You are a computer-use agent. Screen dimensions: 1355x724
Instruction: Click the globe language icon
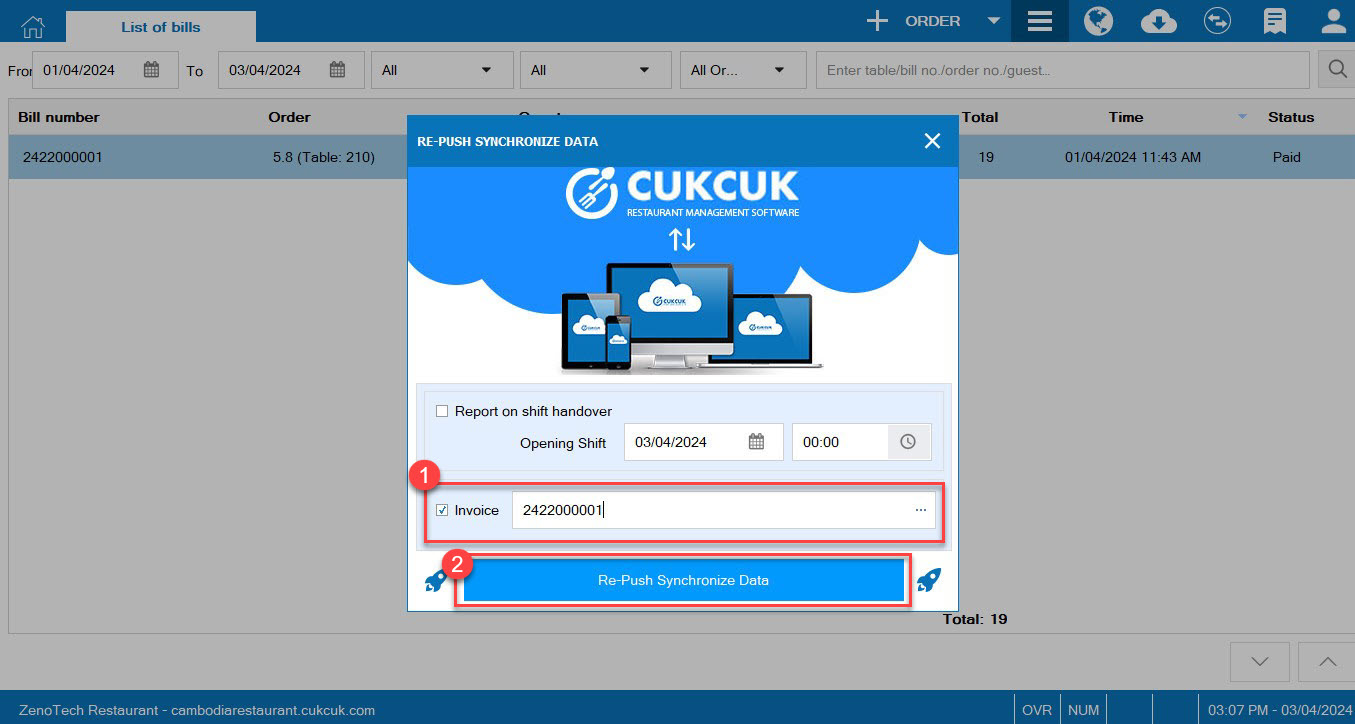tap(1098, 20)
